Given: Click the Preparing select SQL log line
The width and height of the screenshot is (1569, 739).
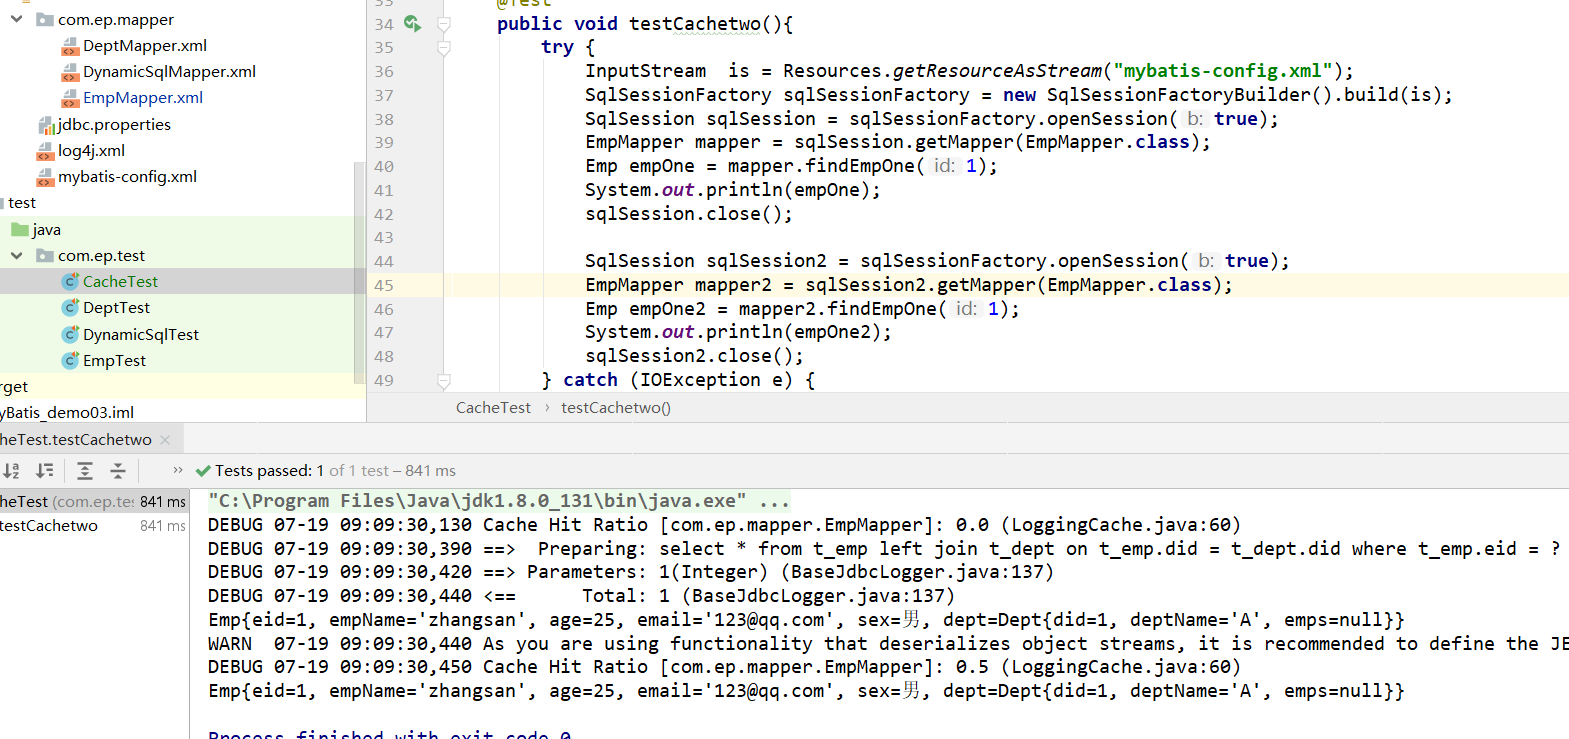Looking at the screenshot, I should 884,549.
